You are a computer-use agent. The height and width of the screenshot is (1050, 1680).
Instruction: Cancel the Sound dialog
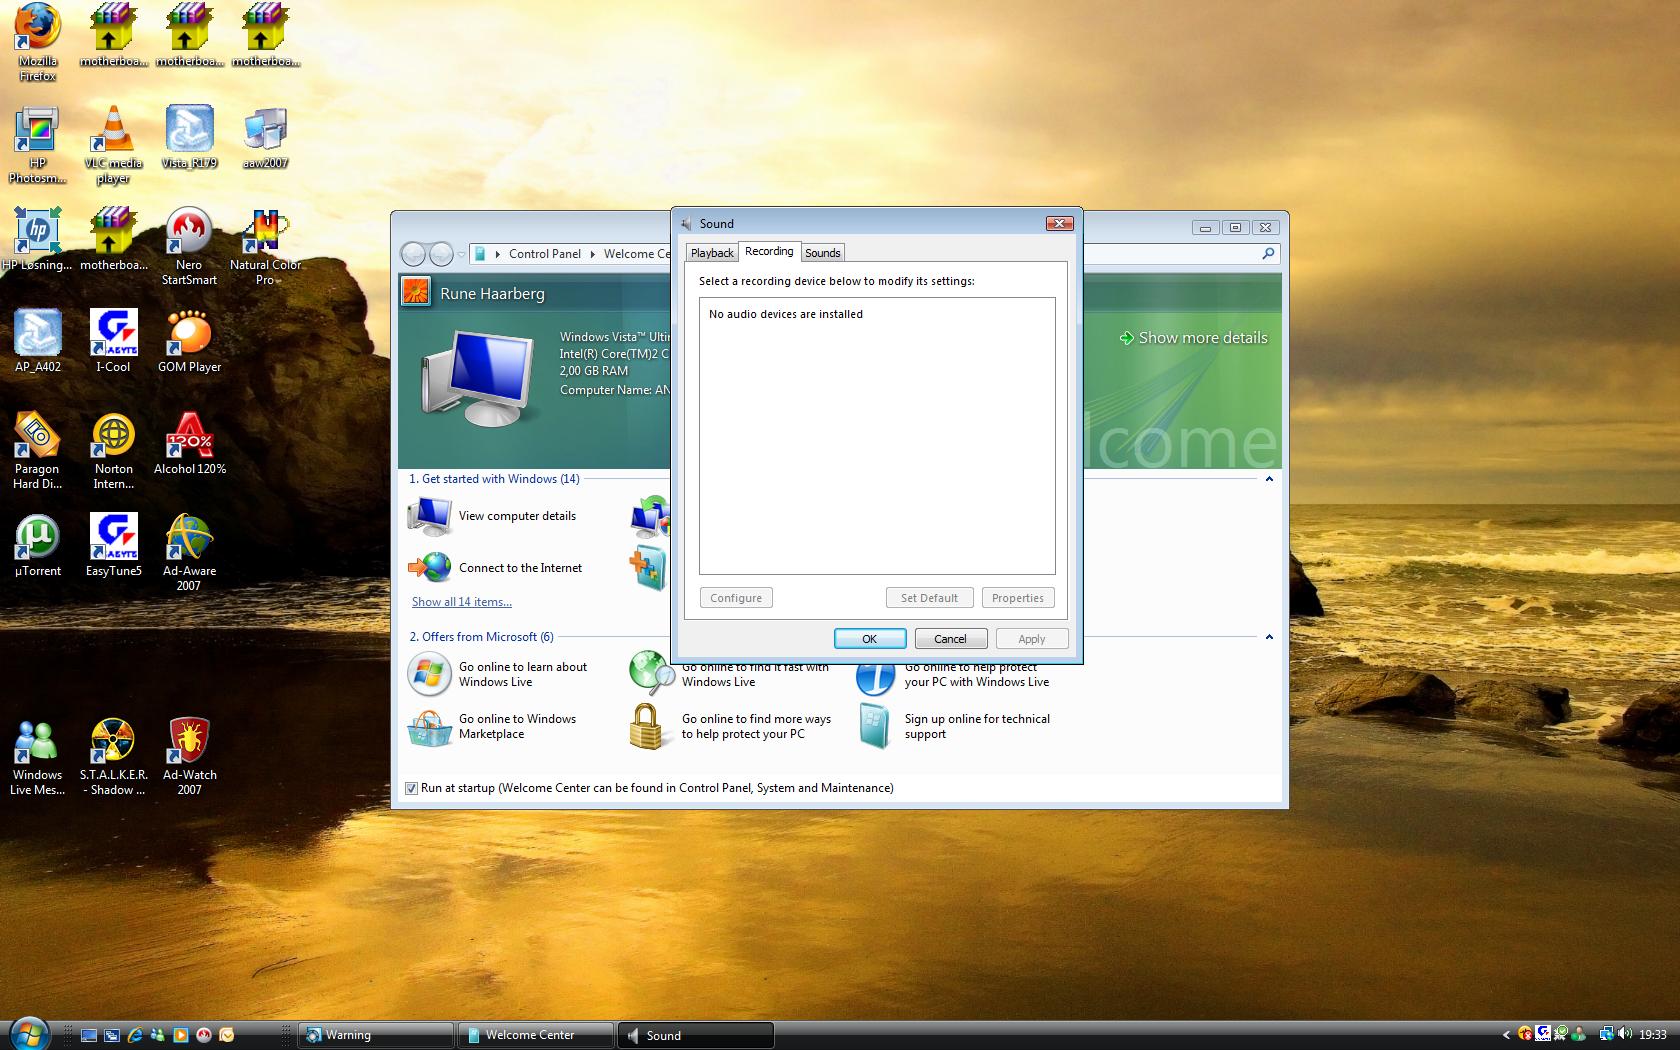coord(950,639)
